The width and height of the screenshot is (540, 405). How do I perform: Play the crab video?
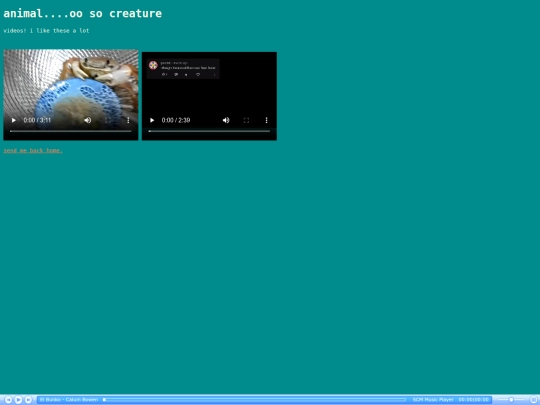pos(14,120)
